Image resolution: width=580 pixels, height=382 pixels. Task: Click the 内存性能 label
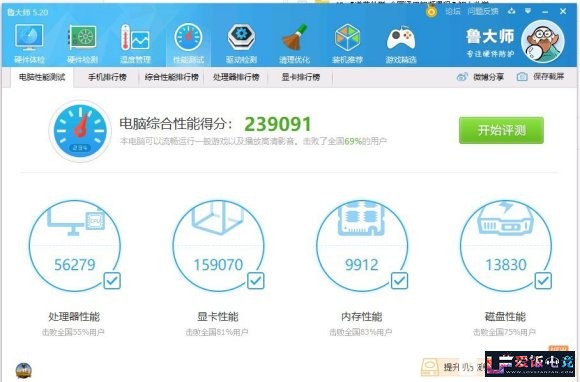pyautogui.click(x=361, y=317)
